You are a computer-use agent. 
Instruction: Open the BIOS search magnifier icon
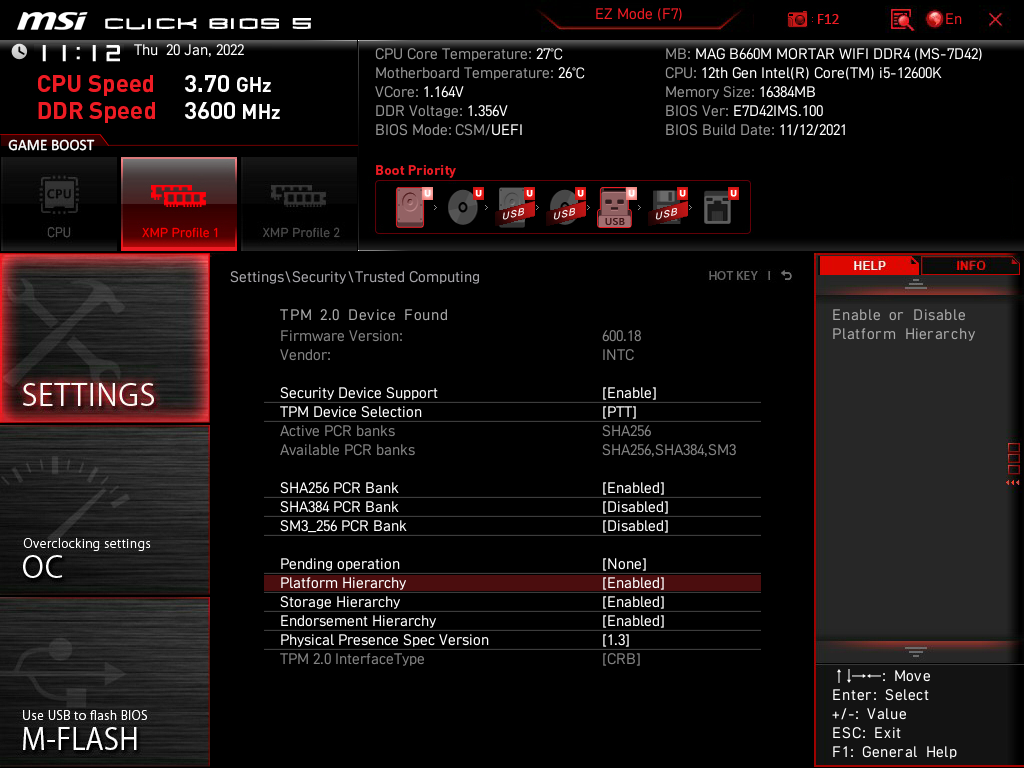pyautogui.click(x=901, y=20)
